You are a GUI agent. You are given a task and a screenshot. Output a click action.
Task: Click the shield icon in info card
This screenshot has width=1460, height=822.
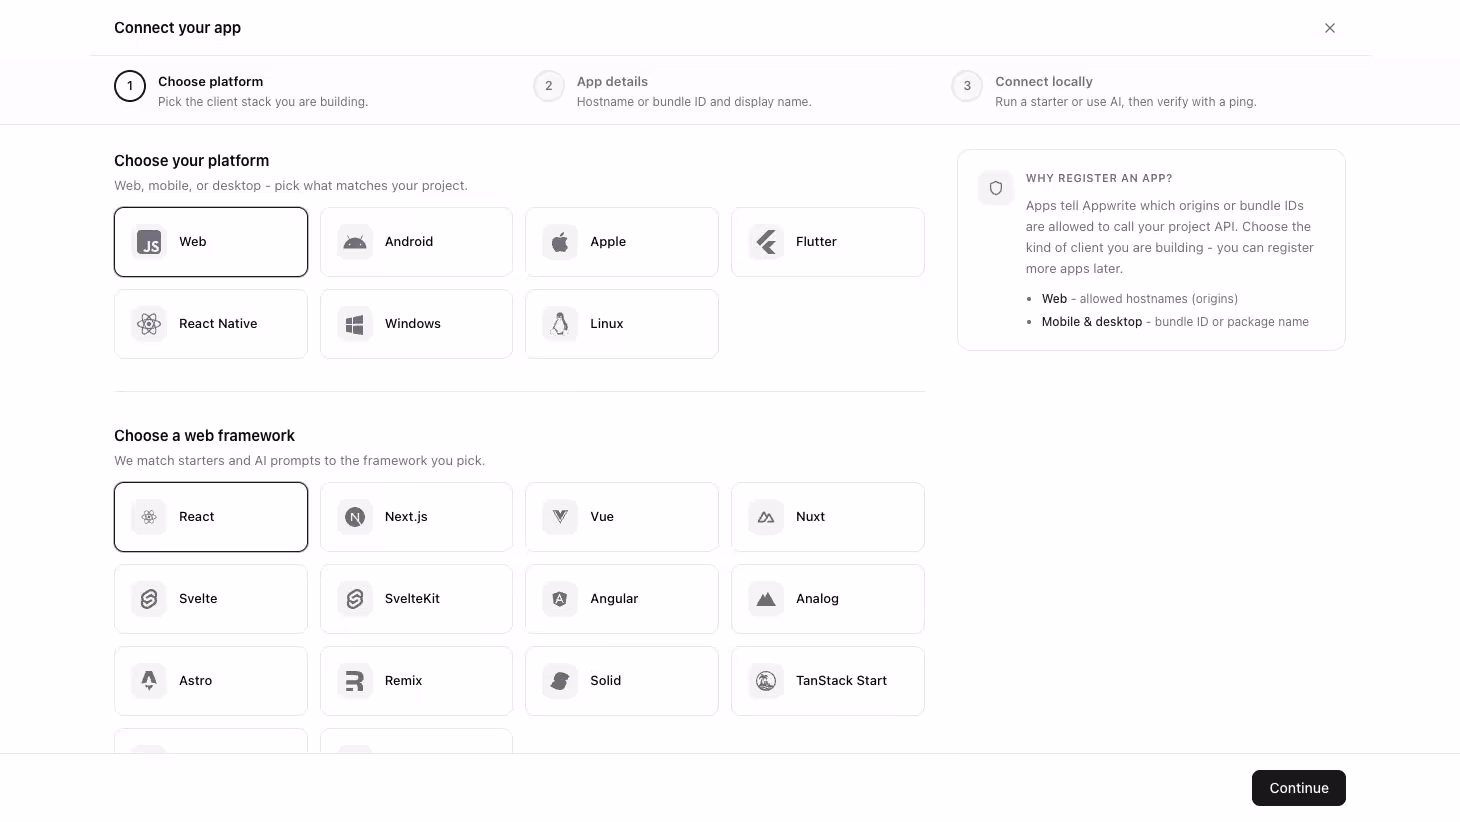pos(996,188)
